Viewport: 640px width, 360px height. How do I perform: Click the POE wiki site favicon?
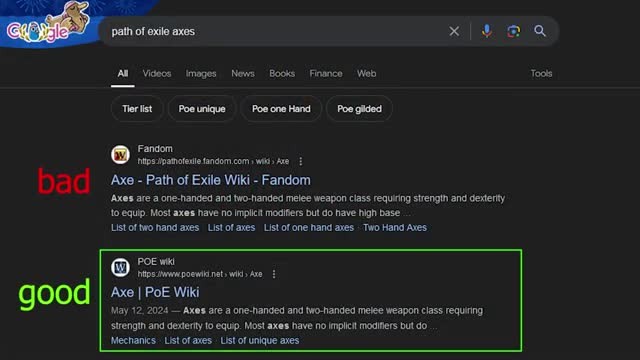pos(120,267)
